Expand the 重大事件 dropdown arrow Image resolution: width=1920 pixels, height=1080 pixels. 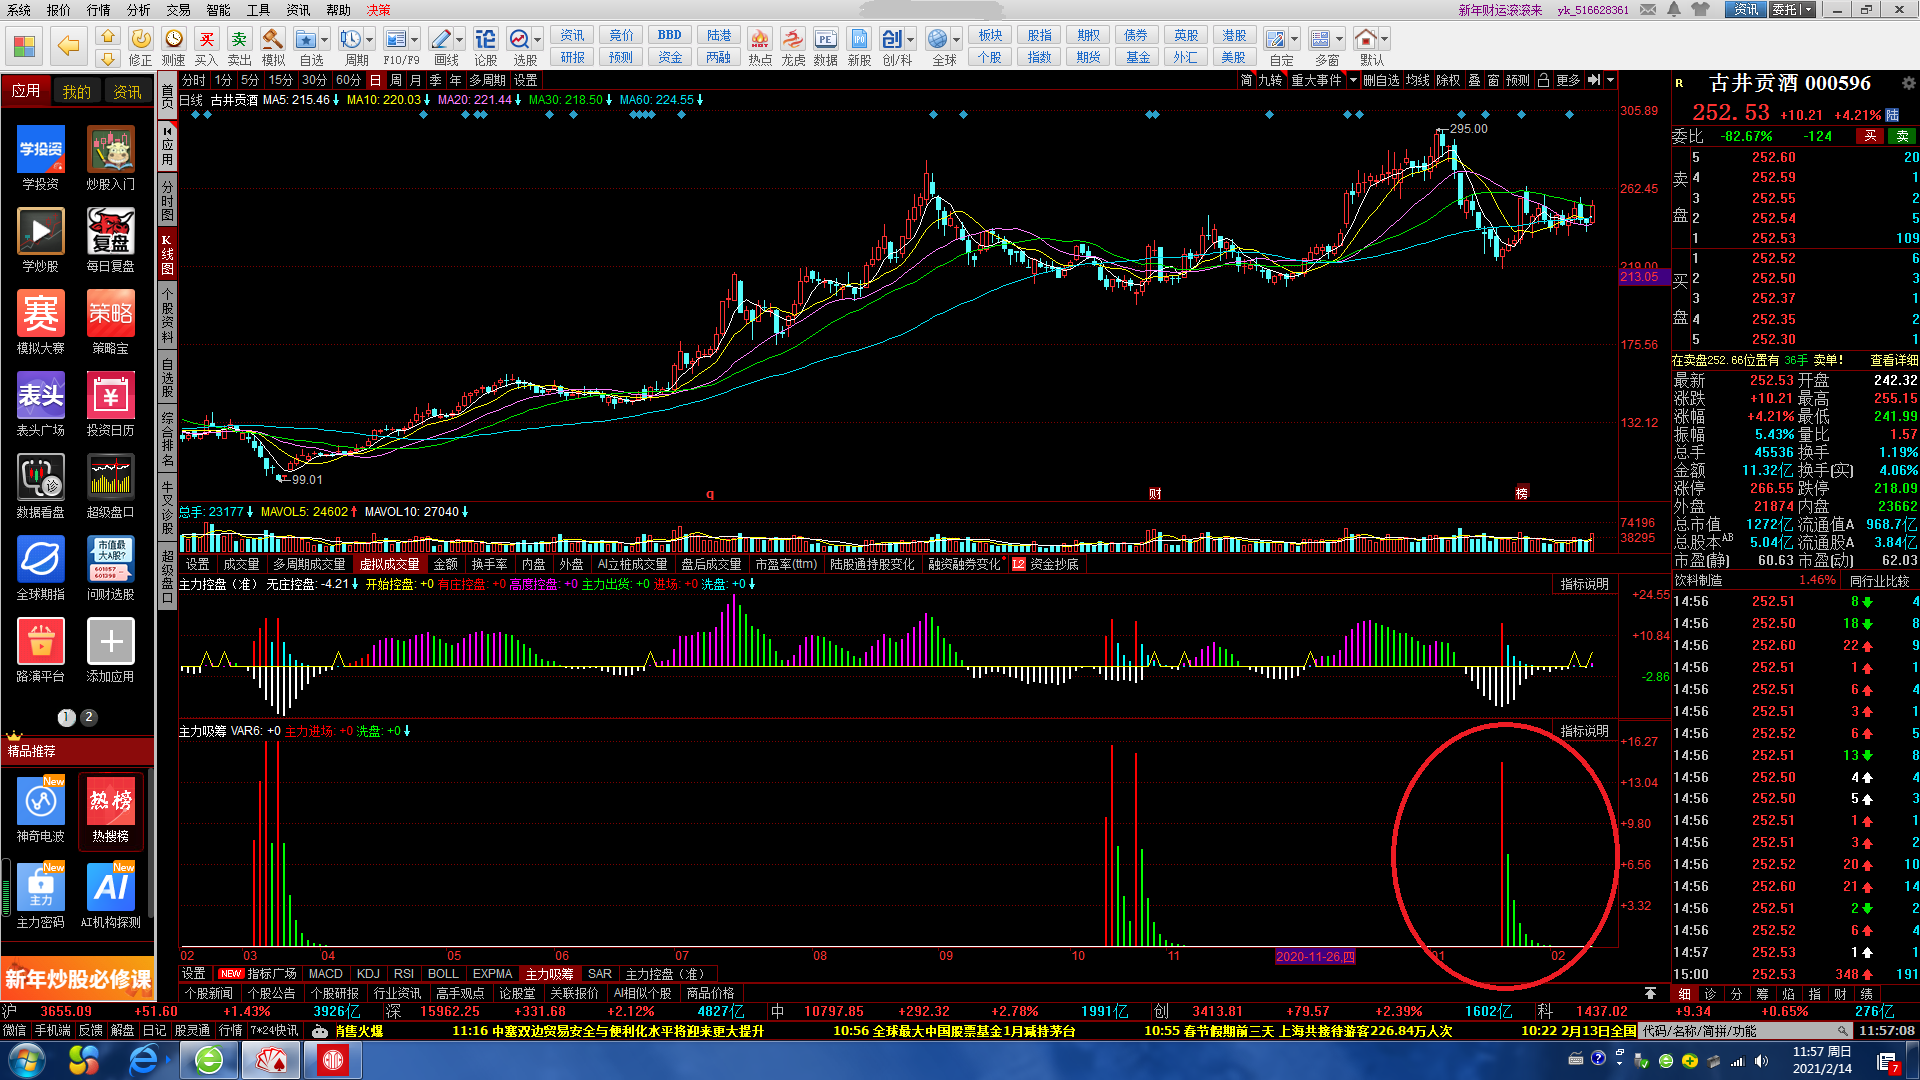[x=1353, y=81]
